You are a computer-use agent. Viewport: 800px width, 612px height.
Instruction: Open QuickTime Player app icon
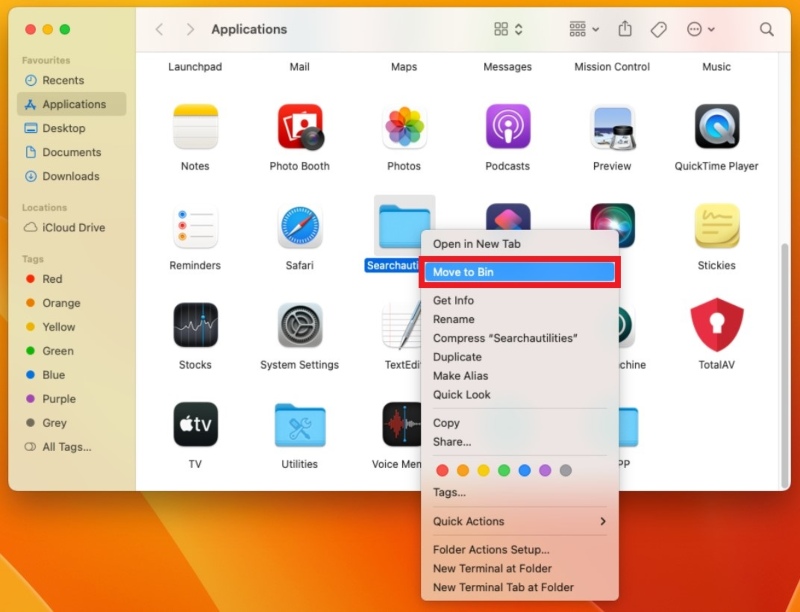[717, 126]
